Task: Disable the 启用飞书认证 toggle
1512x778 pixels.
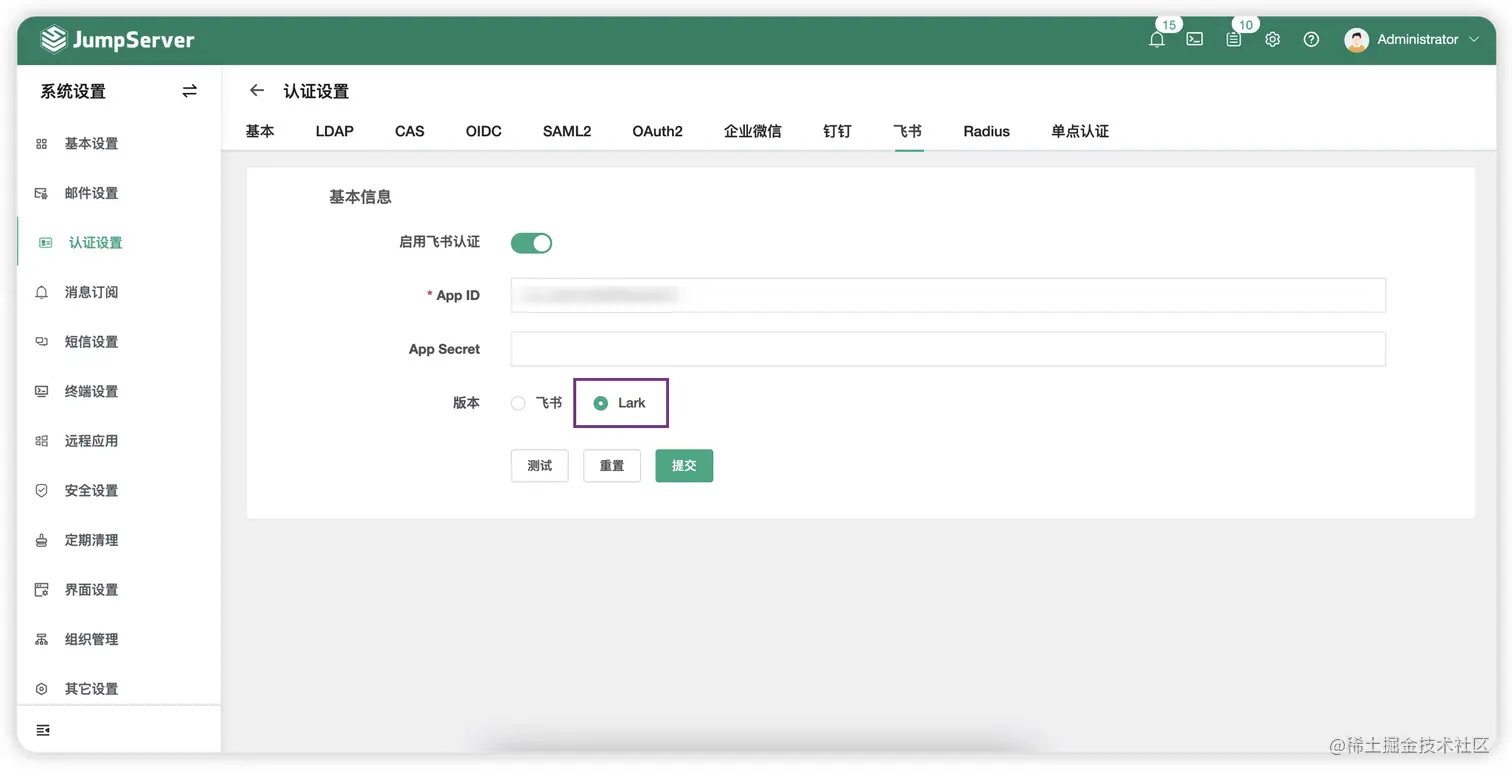Action: [531, 242]
